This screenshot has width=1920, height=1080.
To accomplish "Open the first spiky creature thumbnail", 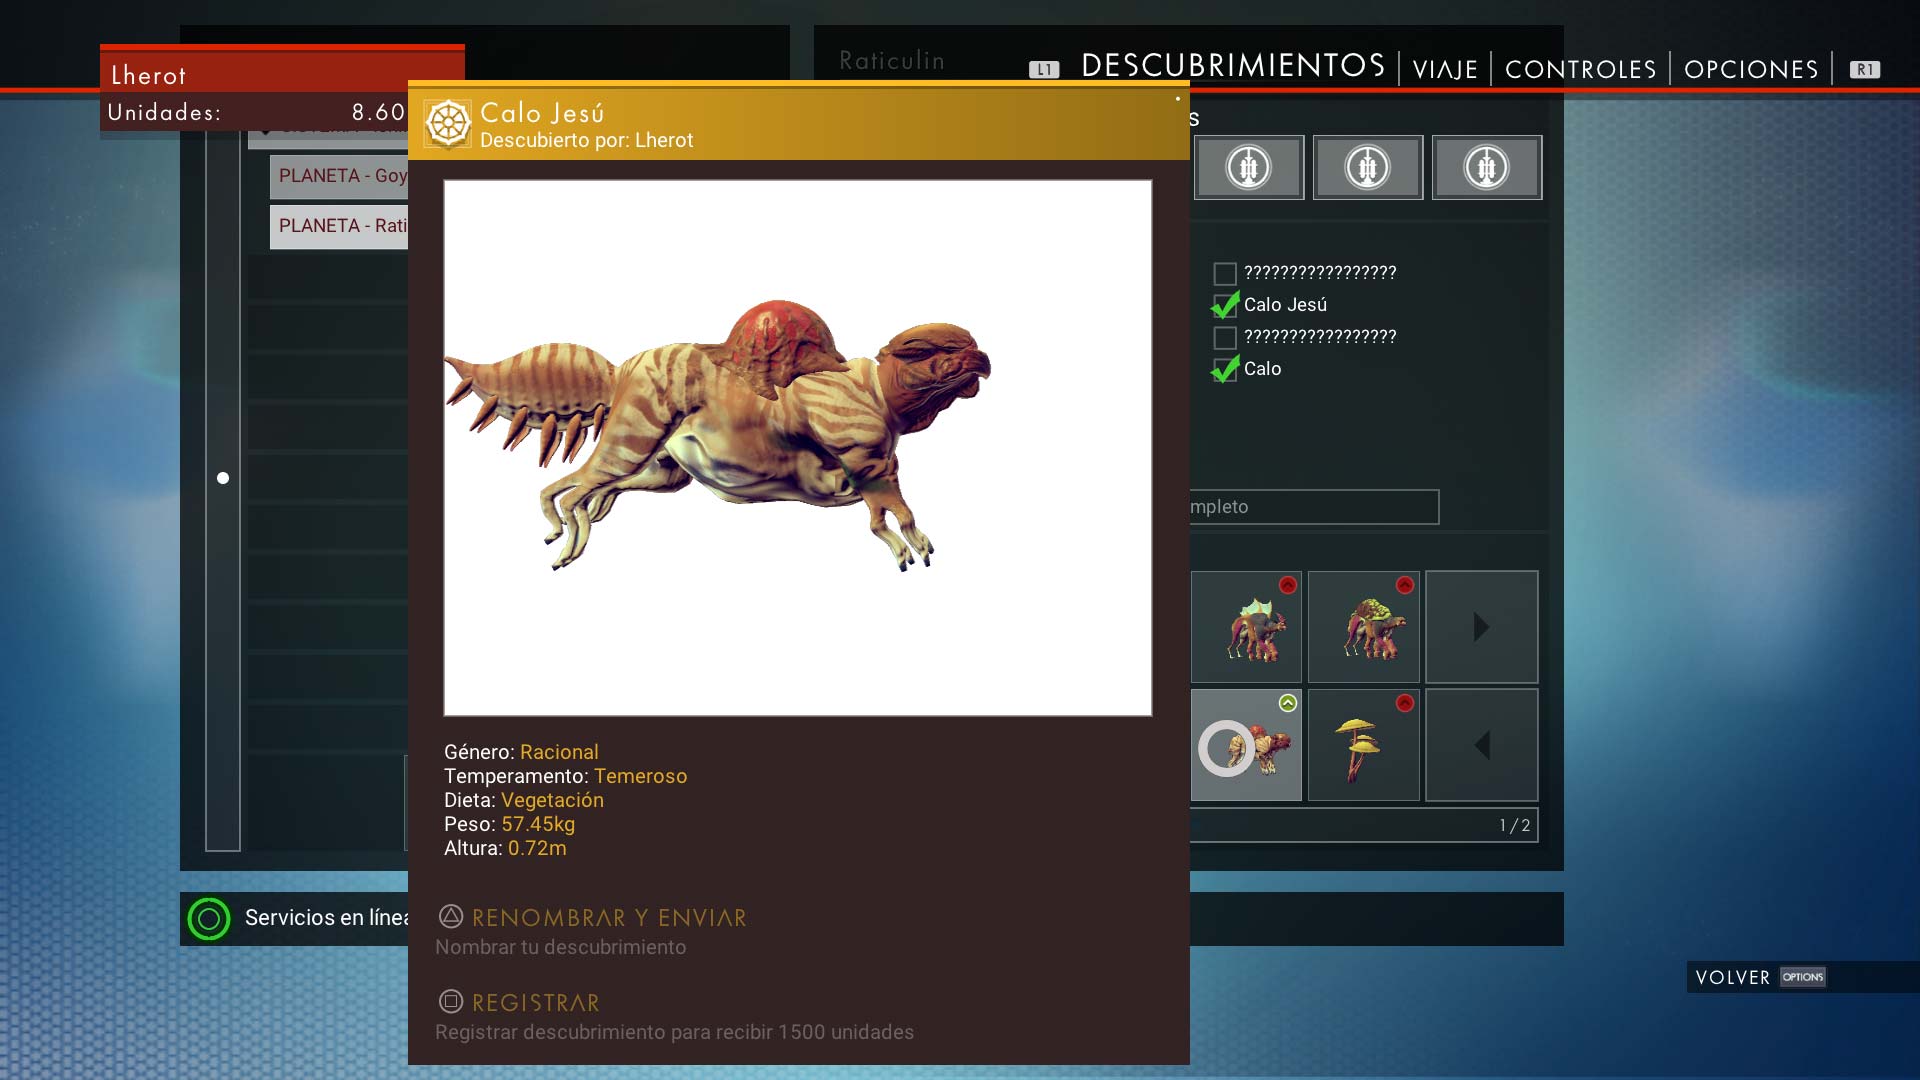I will (1246, 627).
